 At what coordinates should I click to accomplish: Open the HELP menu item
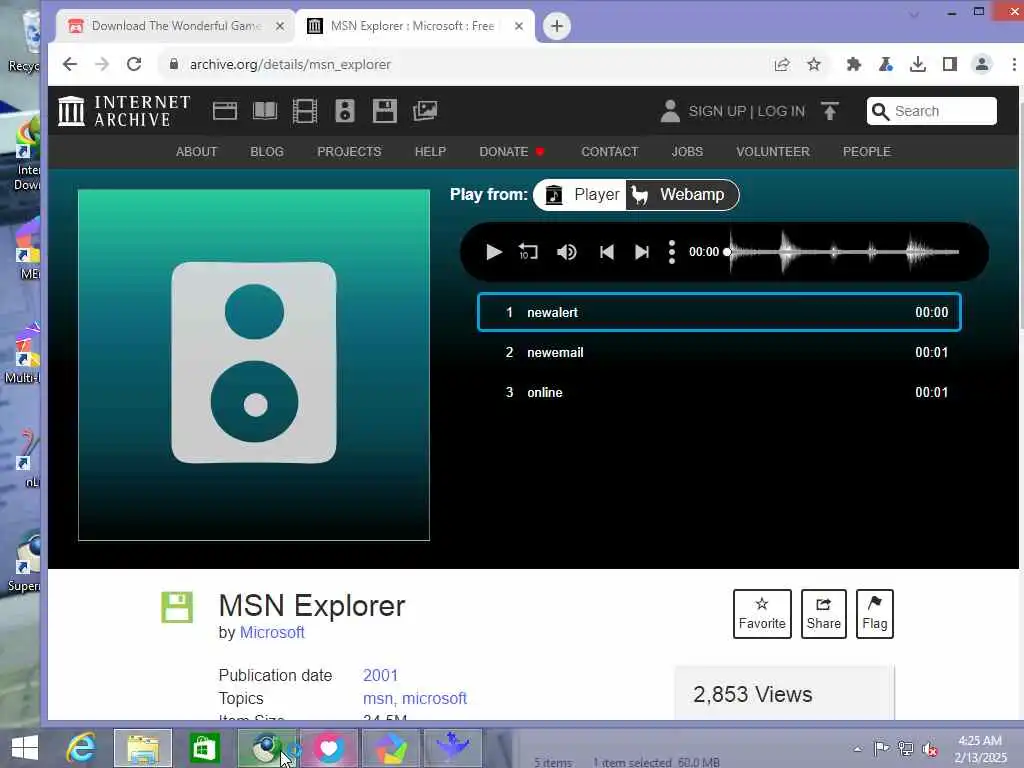(x=430, y=152)
